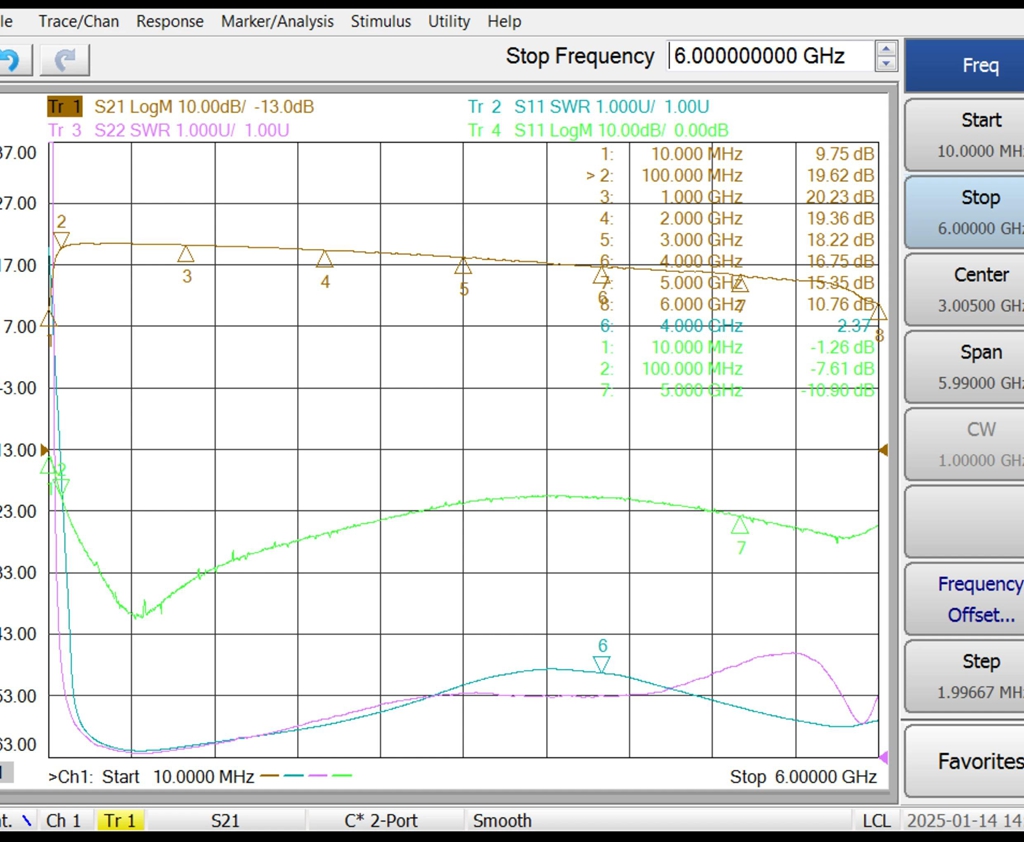Image resolution: width=1024 pixels, height=842 pixels.
Task: Open the Trace/Chan menu
Action: point(78,21)
